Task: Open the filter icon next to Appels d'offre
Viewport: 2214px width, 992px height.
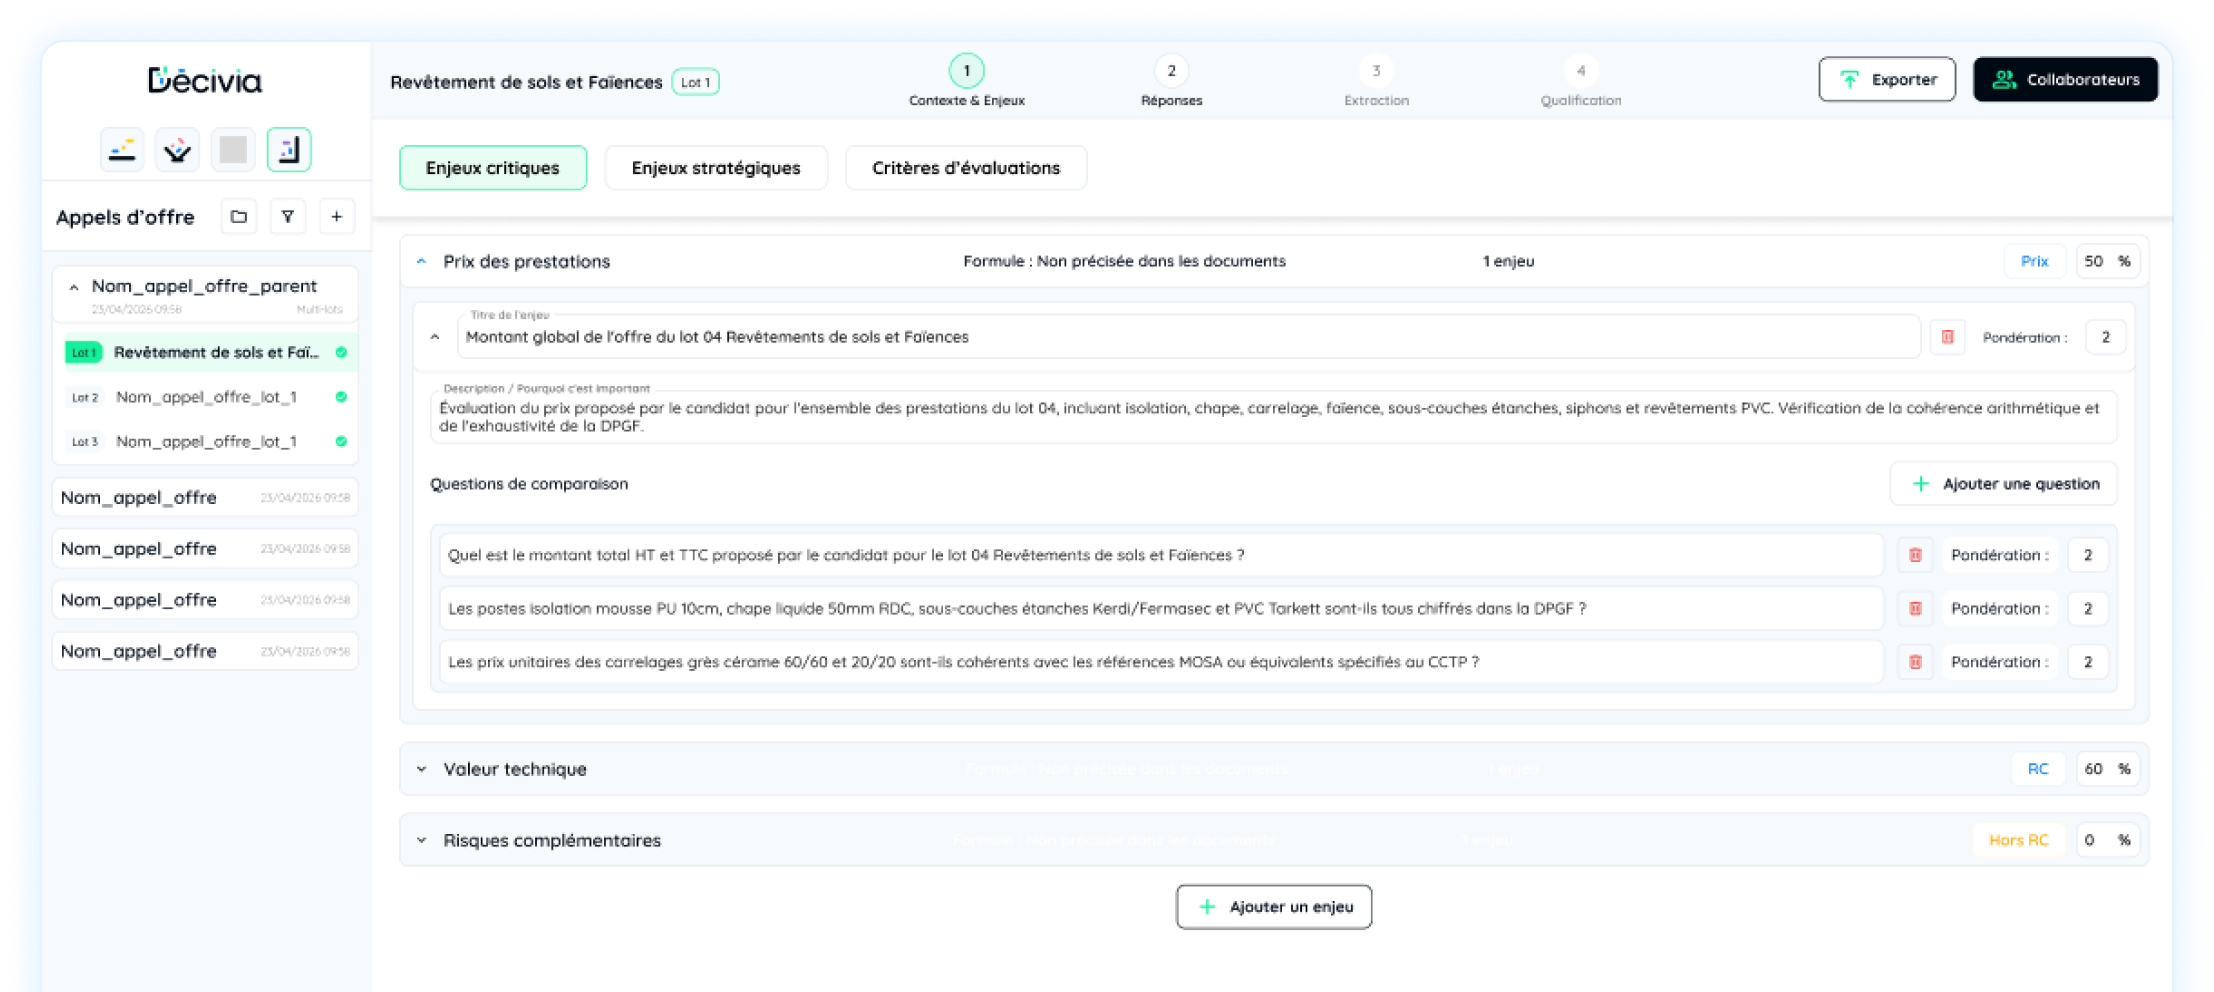Action: click(287, 217)
